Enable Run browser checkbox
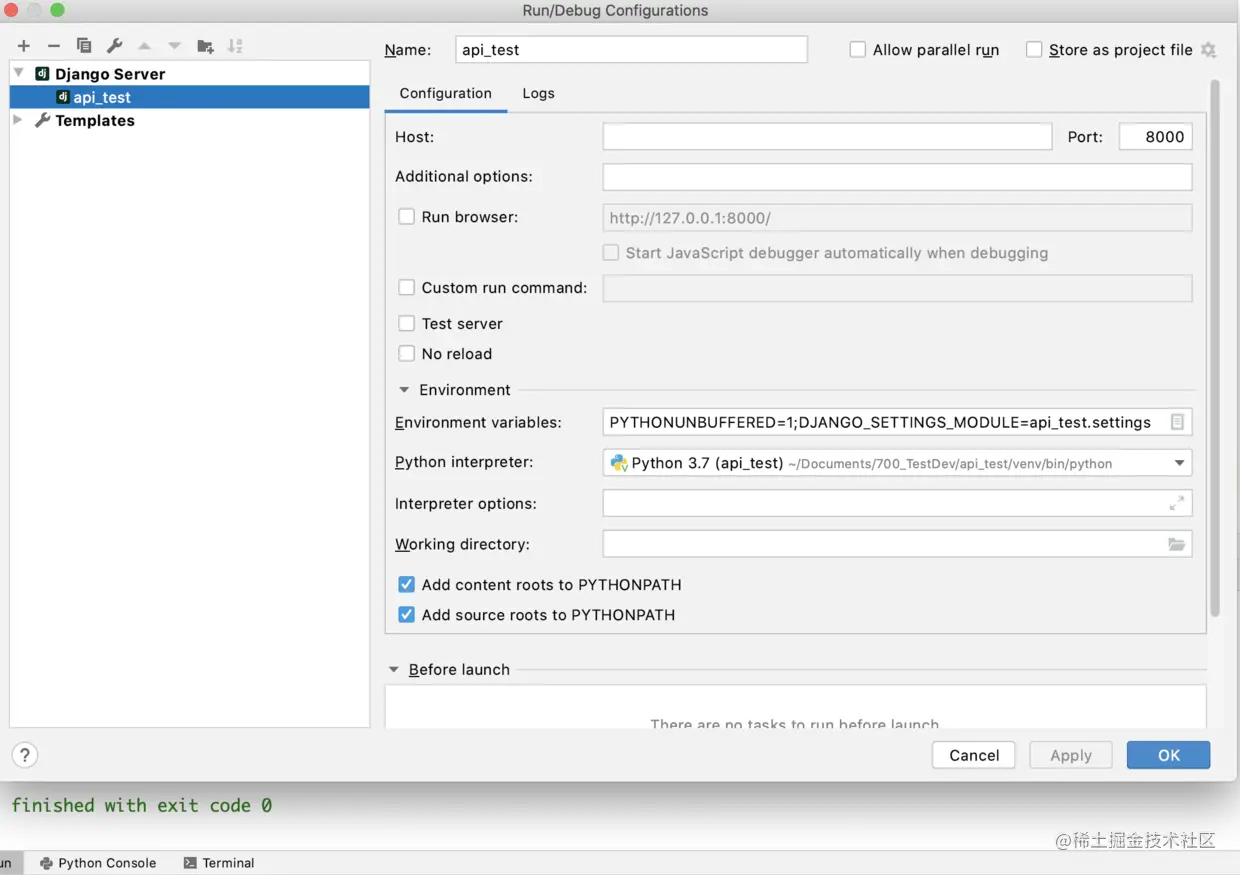 pos(407,217)
